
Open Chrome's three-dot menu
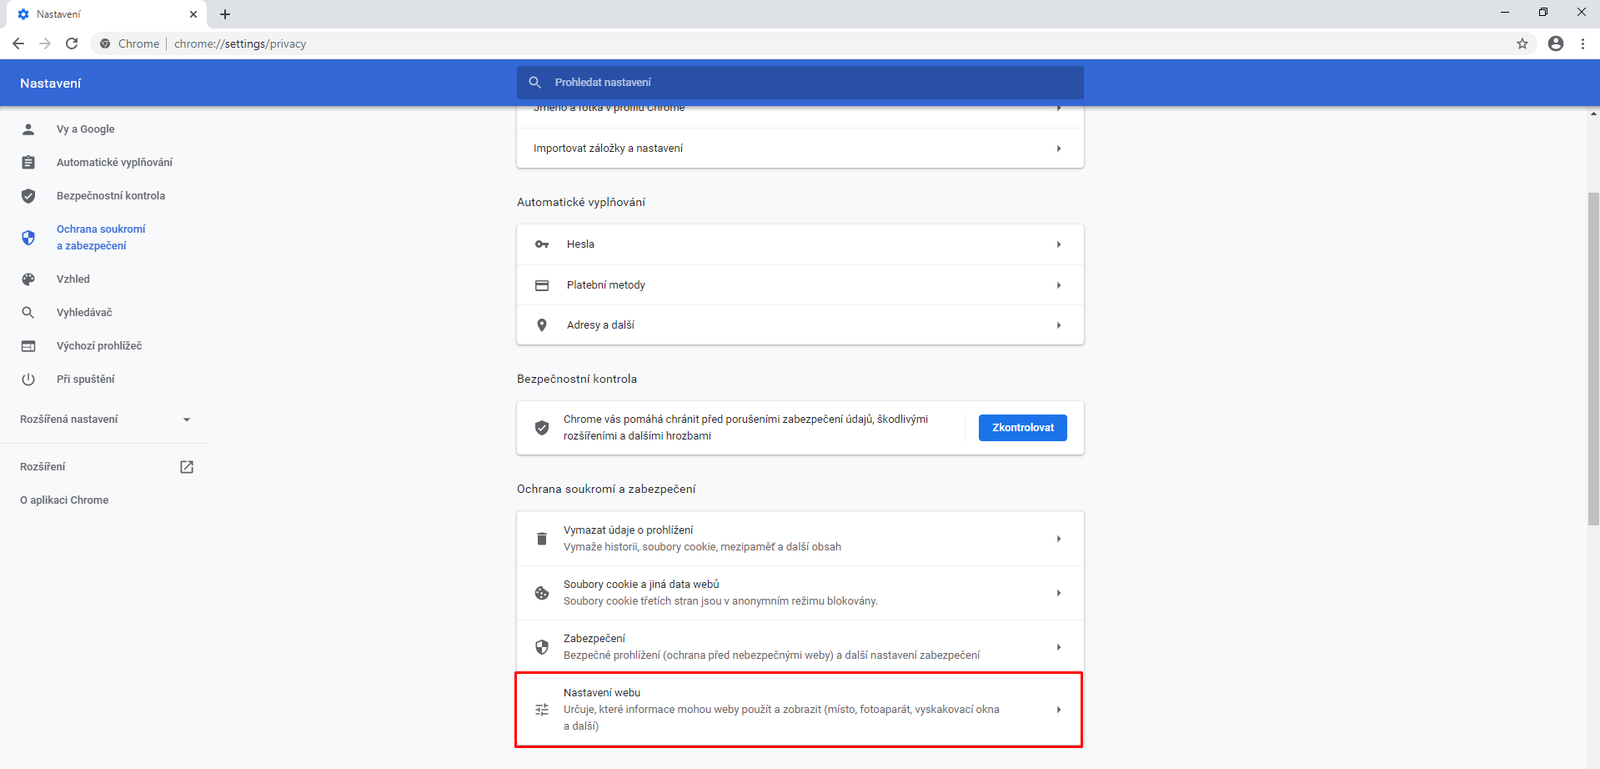pos(1582,44)
